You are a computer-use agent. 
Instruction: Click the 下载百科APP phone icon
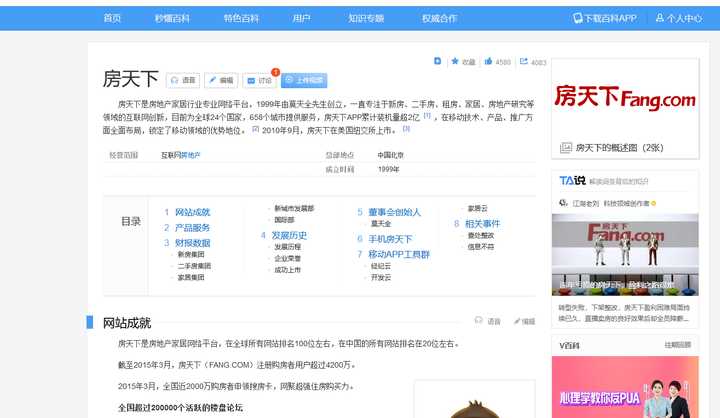(578, 18)
